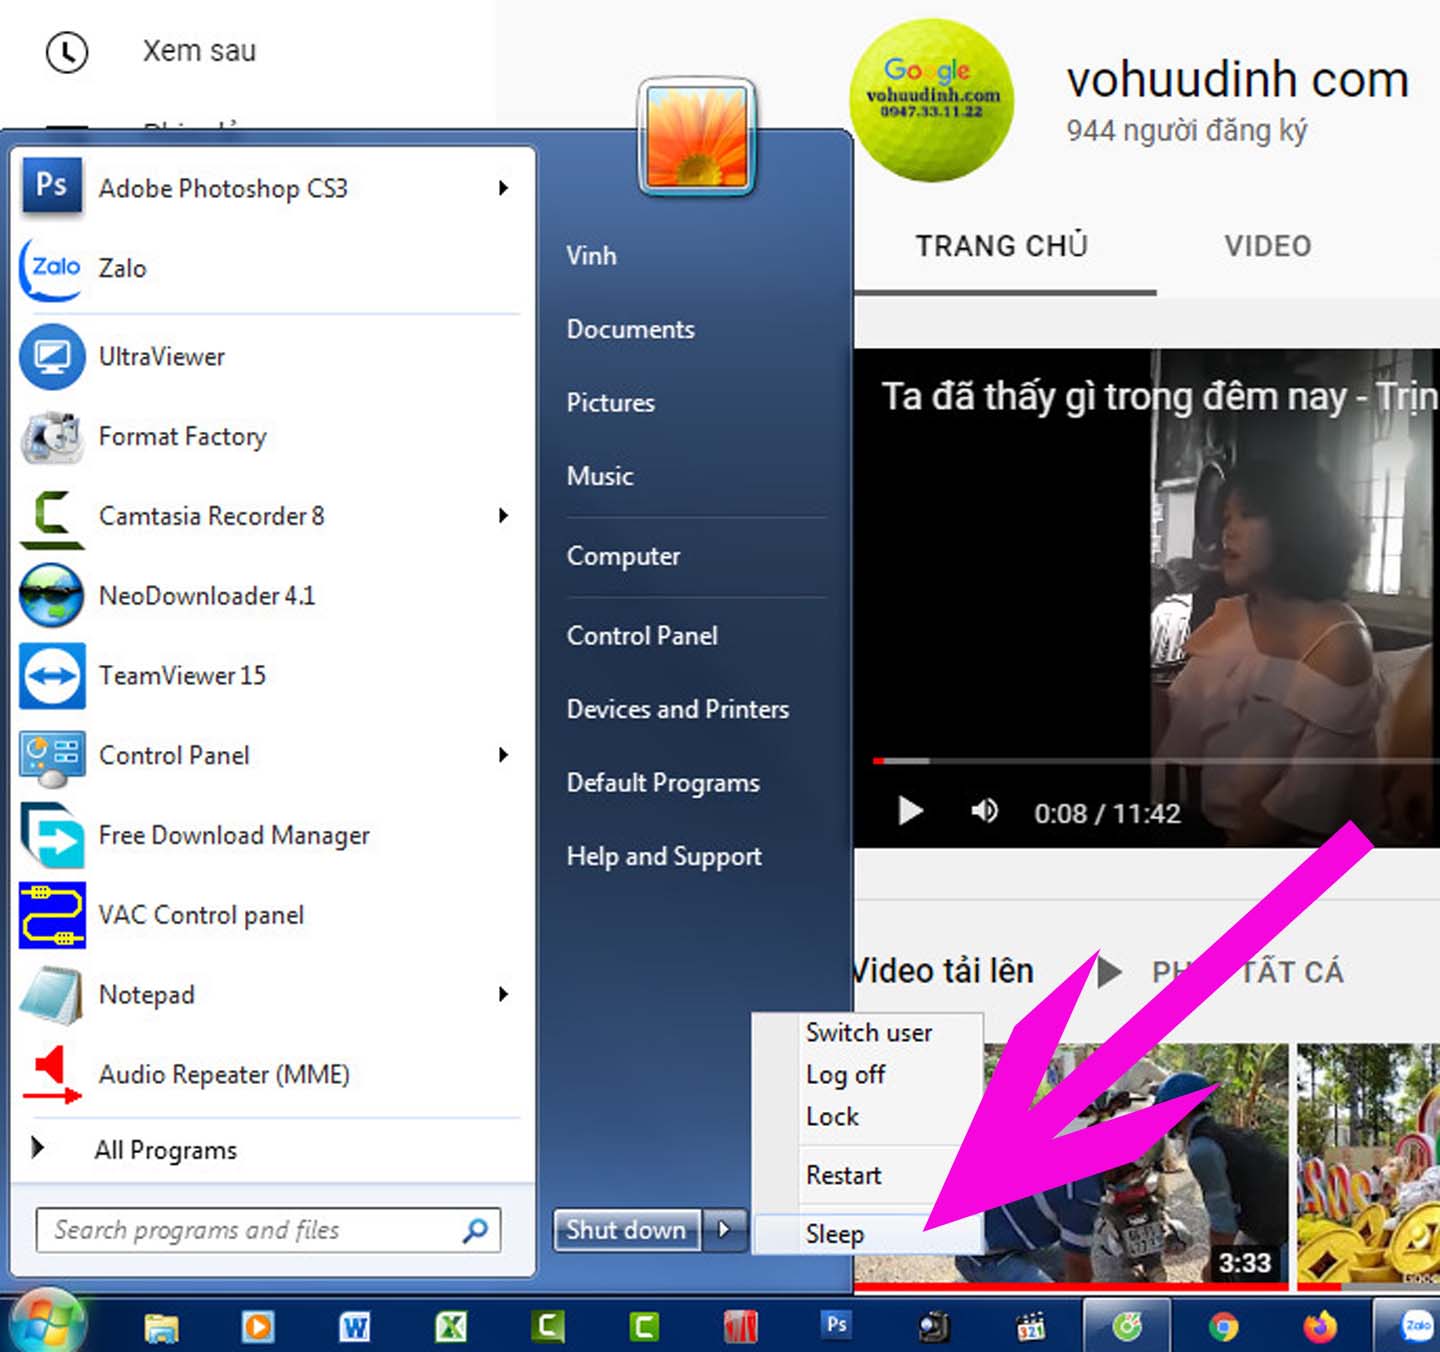
Task: Select Switch user from power menu
Action: [868, 1033]
